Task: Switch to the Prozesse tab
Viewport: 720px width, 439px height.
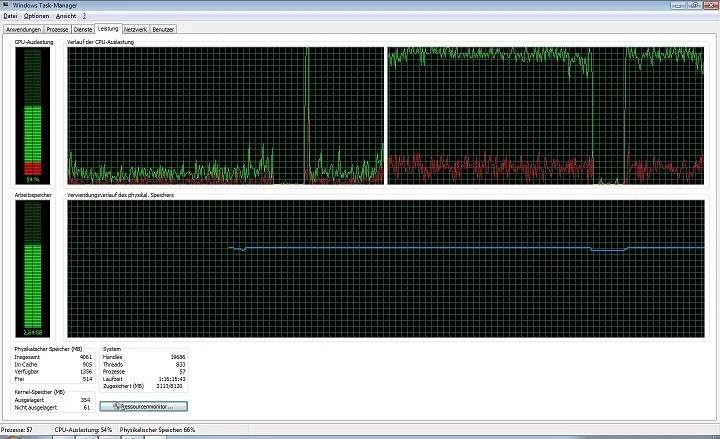Action: tap(57, 29)
